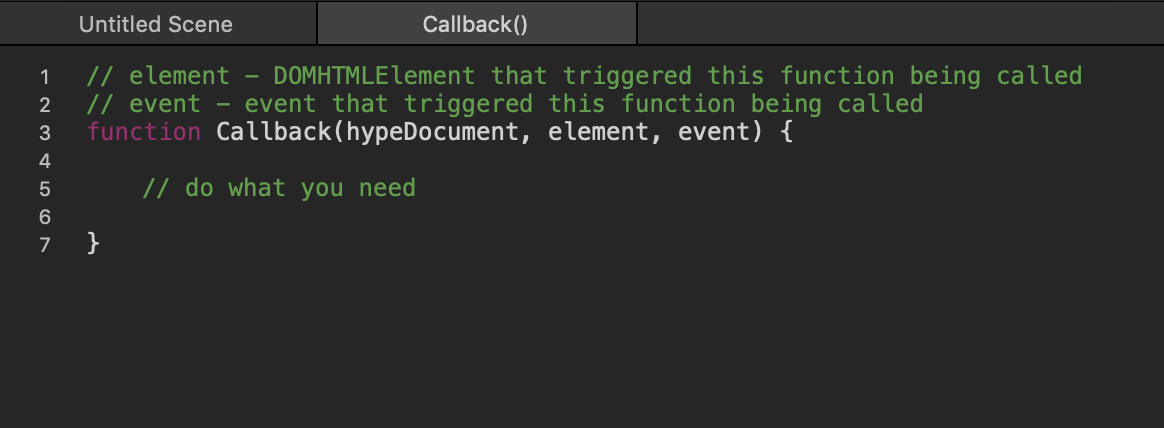Select the Callback() tab
1164x428 pixels.
(475, 24)
